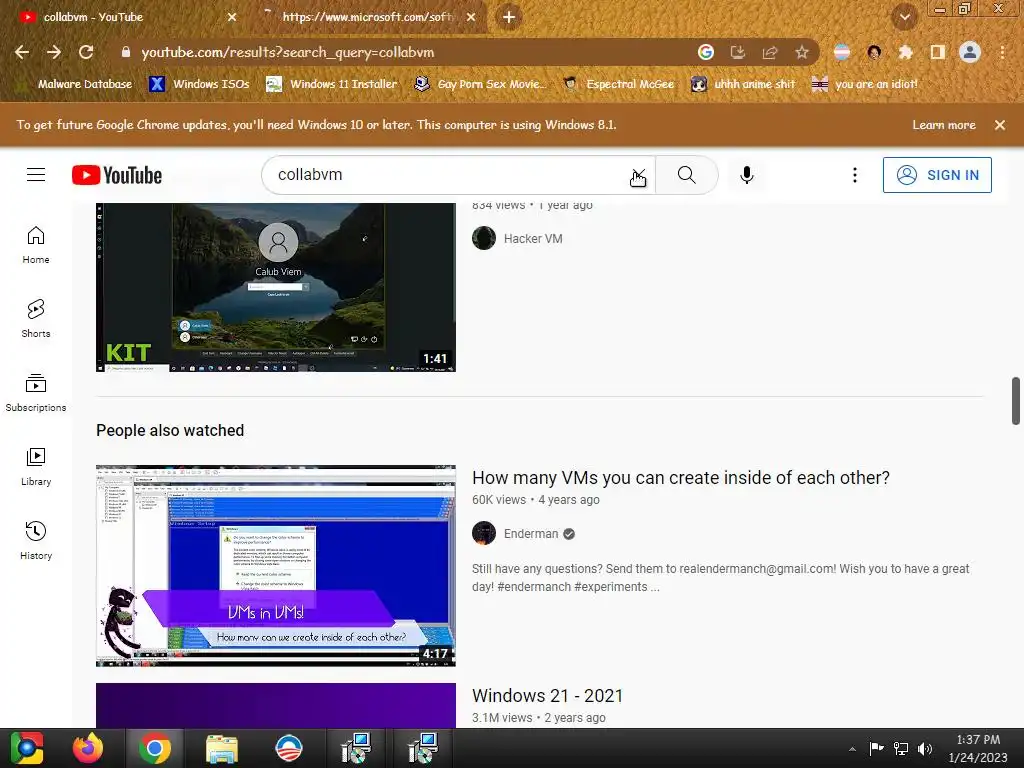Open YouTube settings three-dot menu
1024x768 pixels.
tap(854, 175)
